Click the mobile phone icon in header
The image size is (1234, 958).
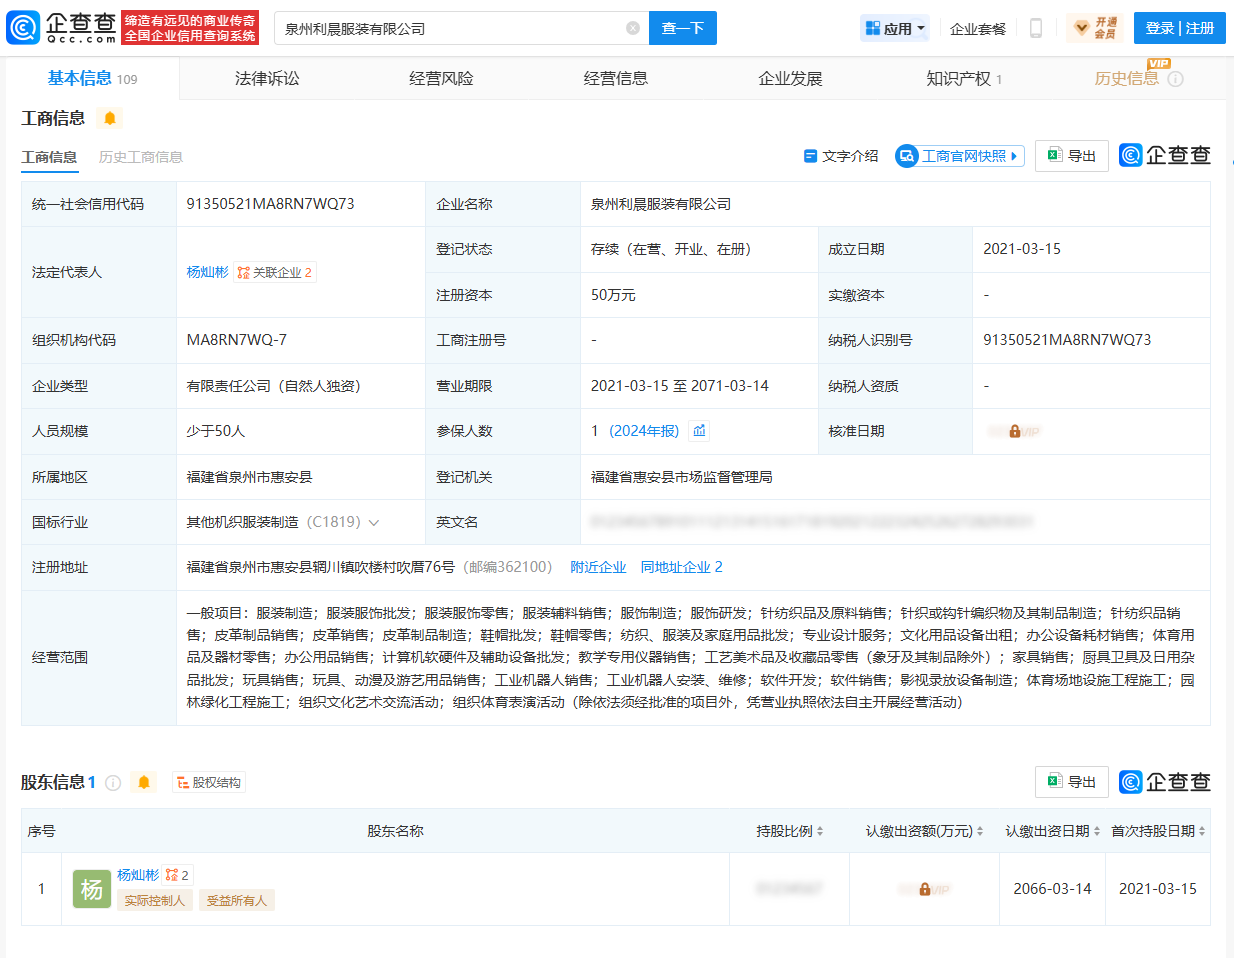pyautogui.click(x=1036, y=28)
